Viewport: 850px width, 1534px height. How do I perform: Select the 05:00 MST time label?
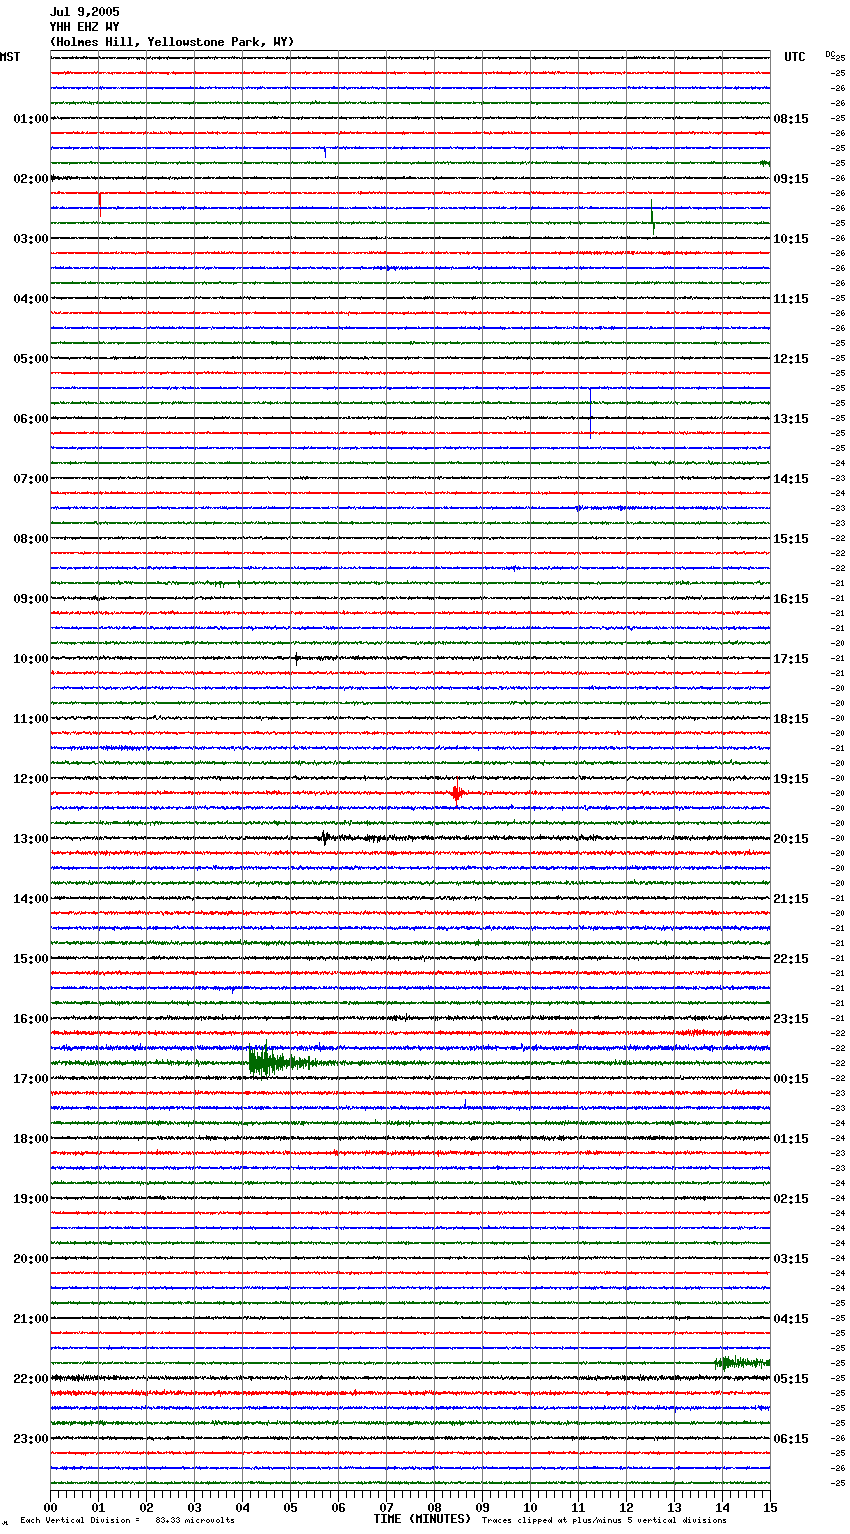tap(31, 359)
